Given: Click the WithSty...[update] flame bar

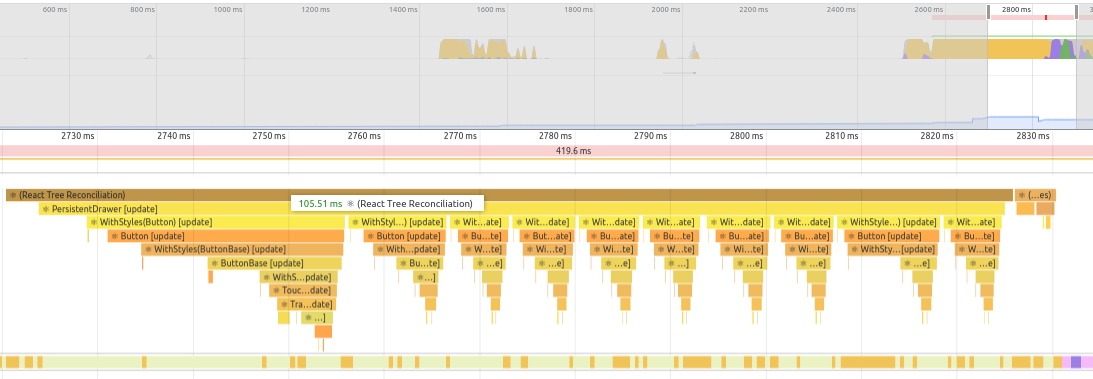Looking at the screenshot, I should 892,249.
